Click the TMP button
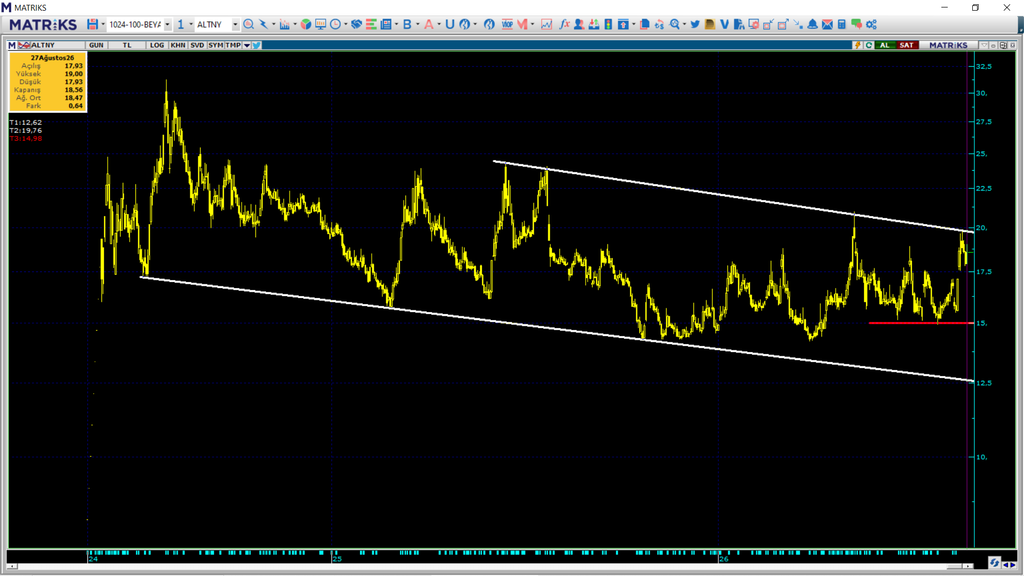Viewport: 1024px width, 576px height. [x=232, y=45]
